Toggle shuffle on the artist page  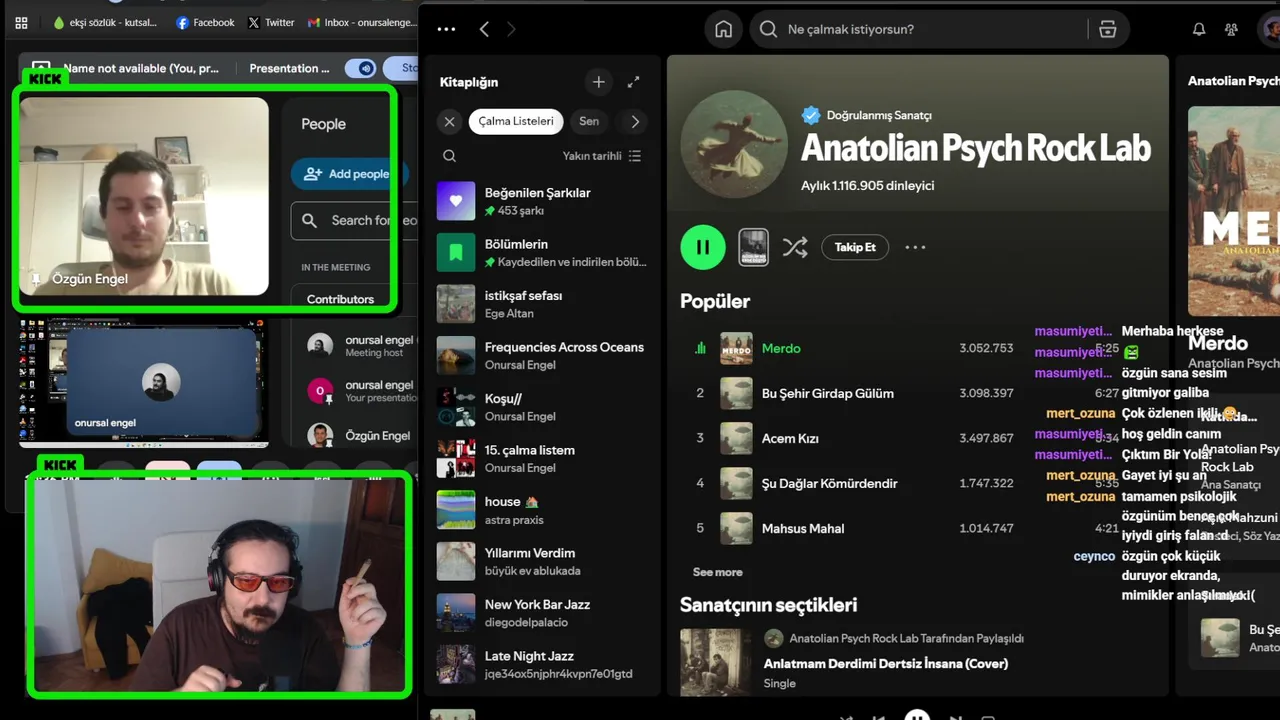[x=795, y=247]
